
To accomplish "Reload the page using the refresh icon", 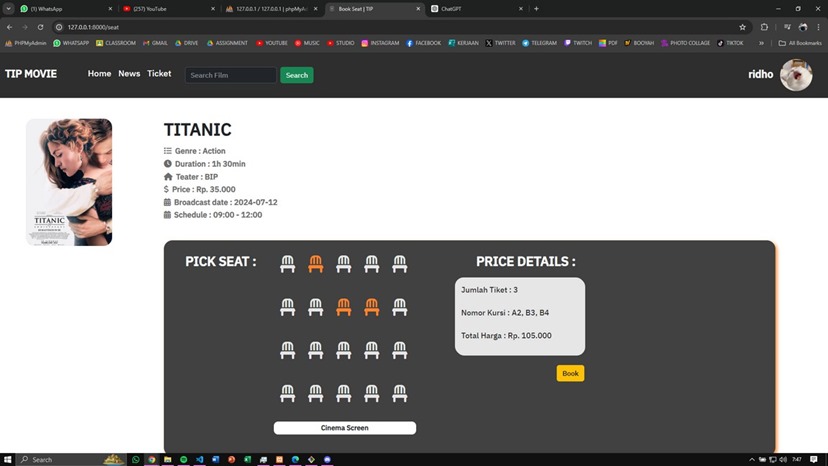I will point(40,27).
